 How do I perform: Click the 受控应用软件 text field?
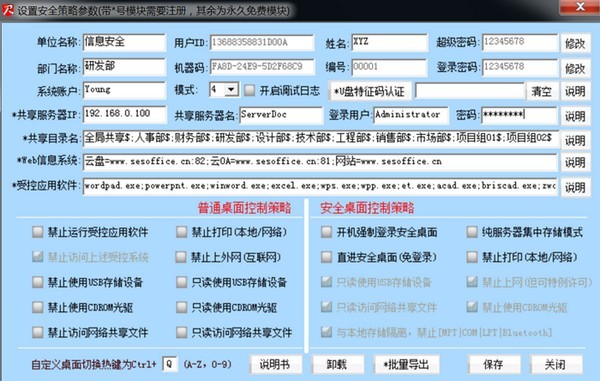(320, 187)
